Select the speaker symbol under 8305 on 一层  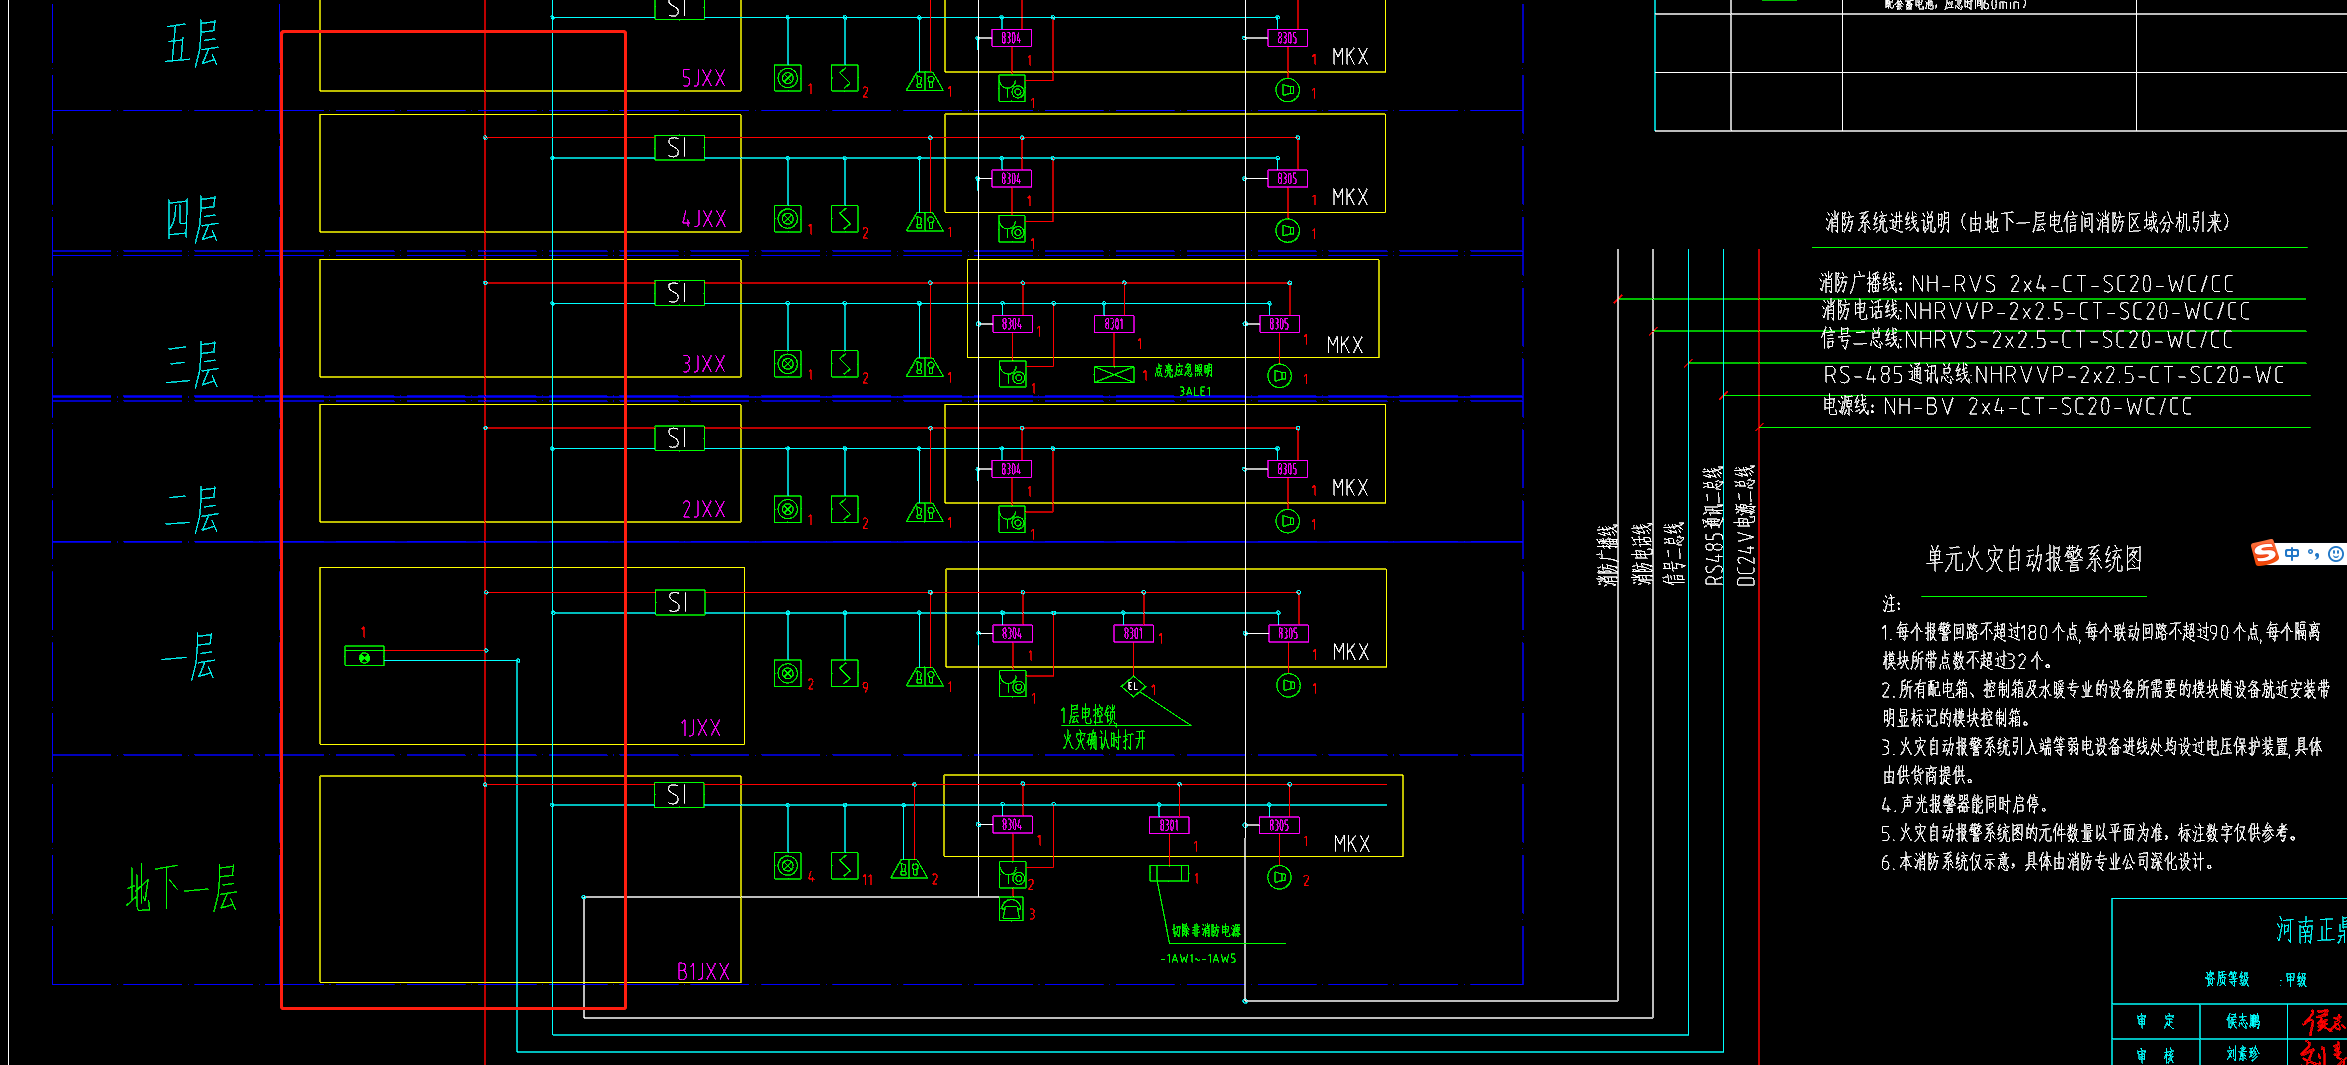click(1289, 686)
